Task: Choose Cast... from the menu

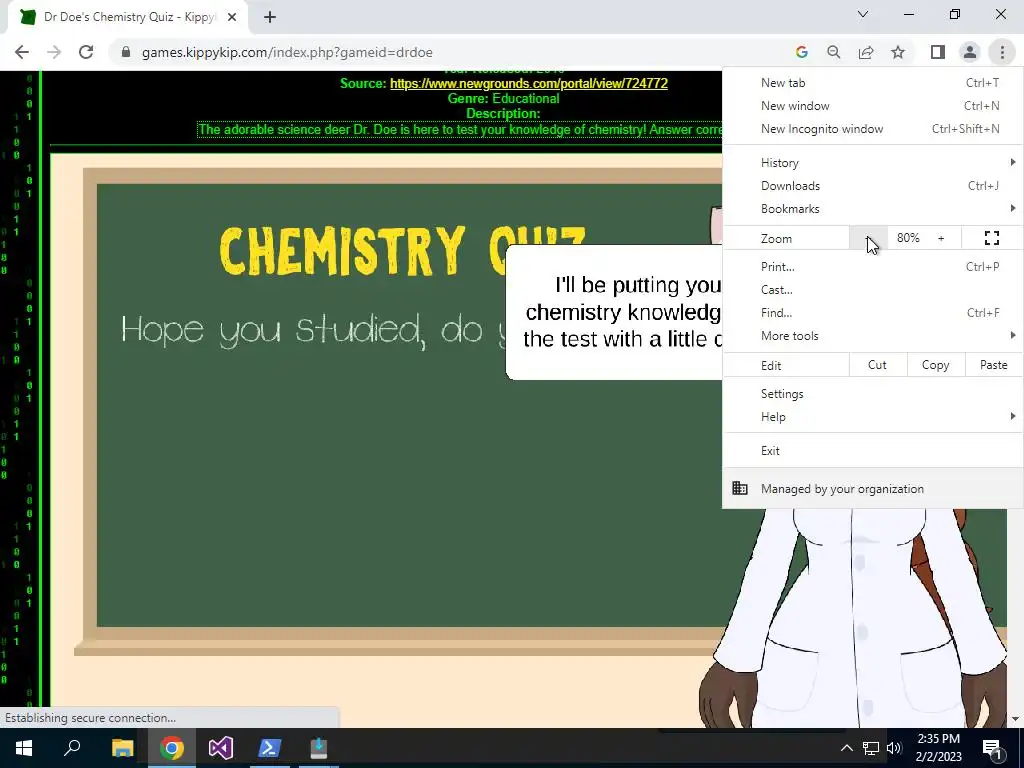Action: tap(872, 289)
